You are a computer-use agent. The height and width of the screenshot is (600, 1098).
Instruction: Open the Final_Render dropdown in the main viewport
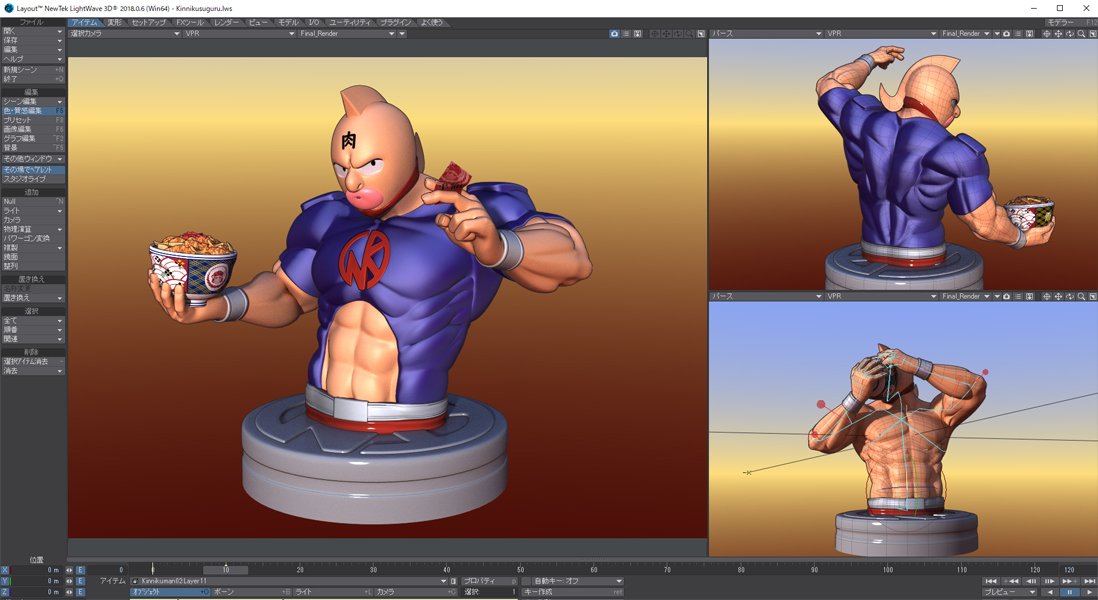(347, 34)
